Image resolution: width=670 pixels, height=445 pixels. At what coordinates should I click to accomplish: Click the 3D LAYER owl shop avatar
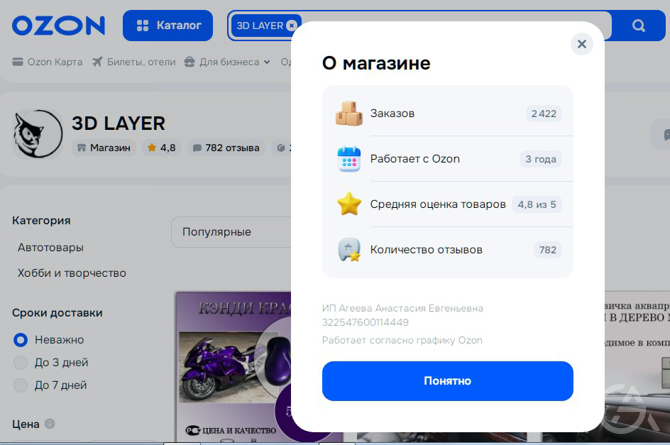[x=38, y=134]
